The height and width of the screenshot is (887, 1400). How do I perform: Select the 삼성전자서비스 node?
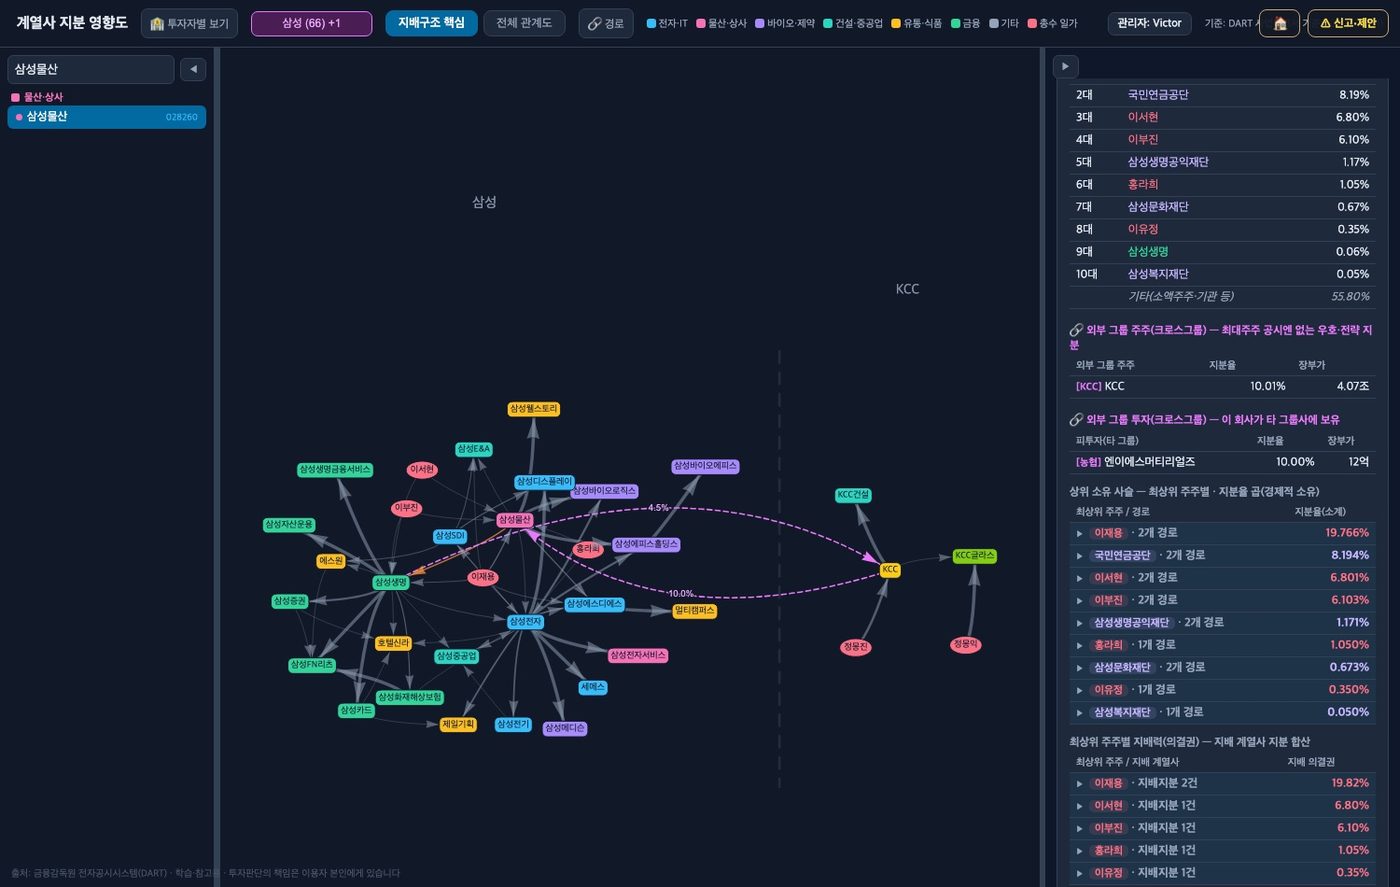(638, 656)
